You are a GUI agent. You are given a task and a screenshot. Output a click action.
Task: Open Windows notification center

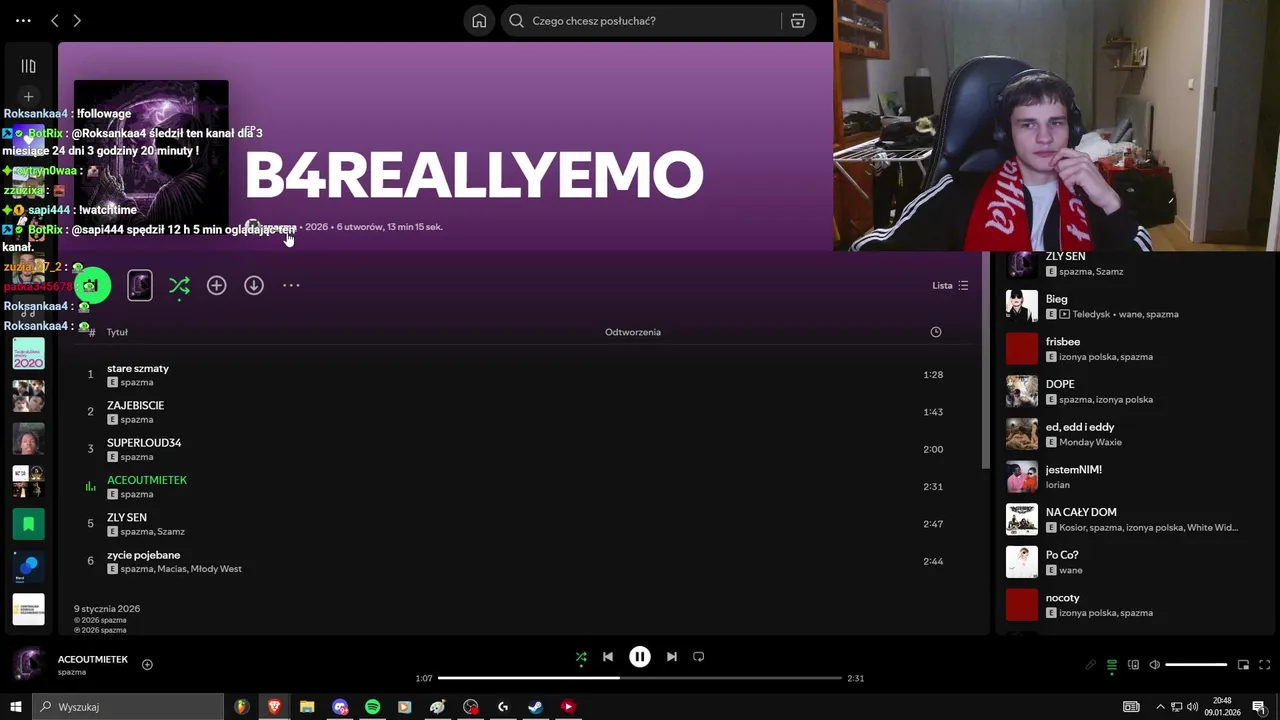point(1259,707)
